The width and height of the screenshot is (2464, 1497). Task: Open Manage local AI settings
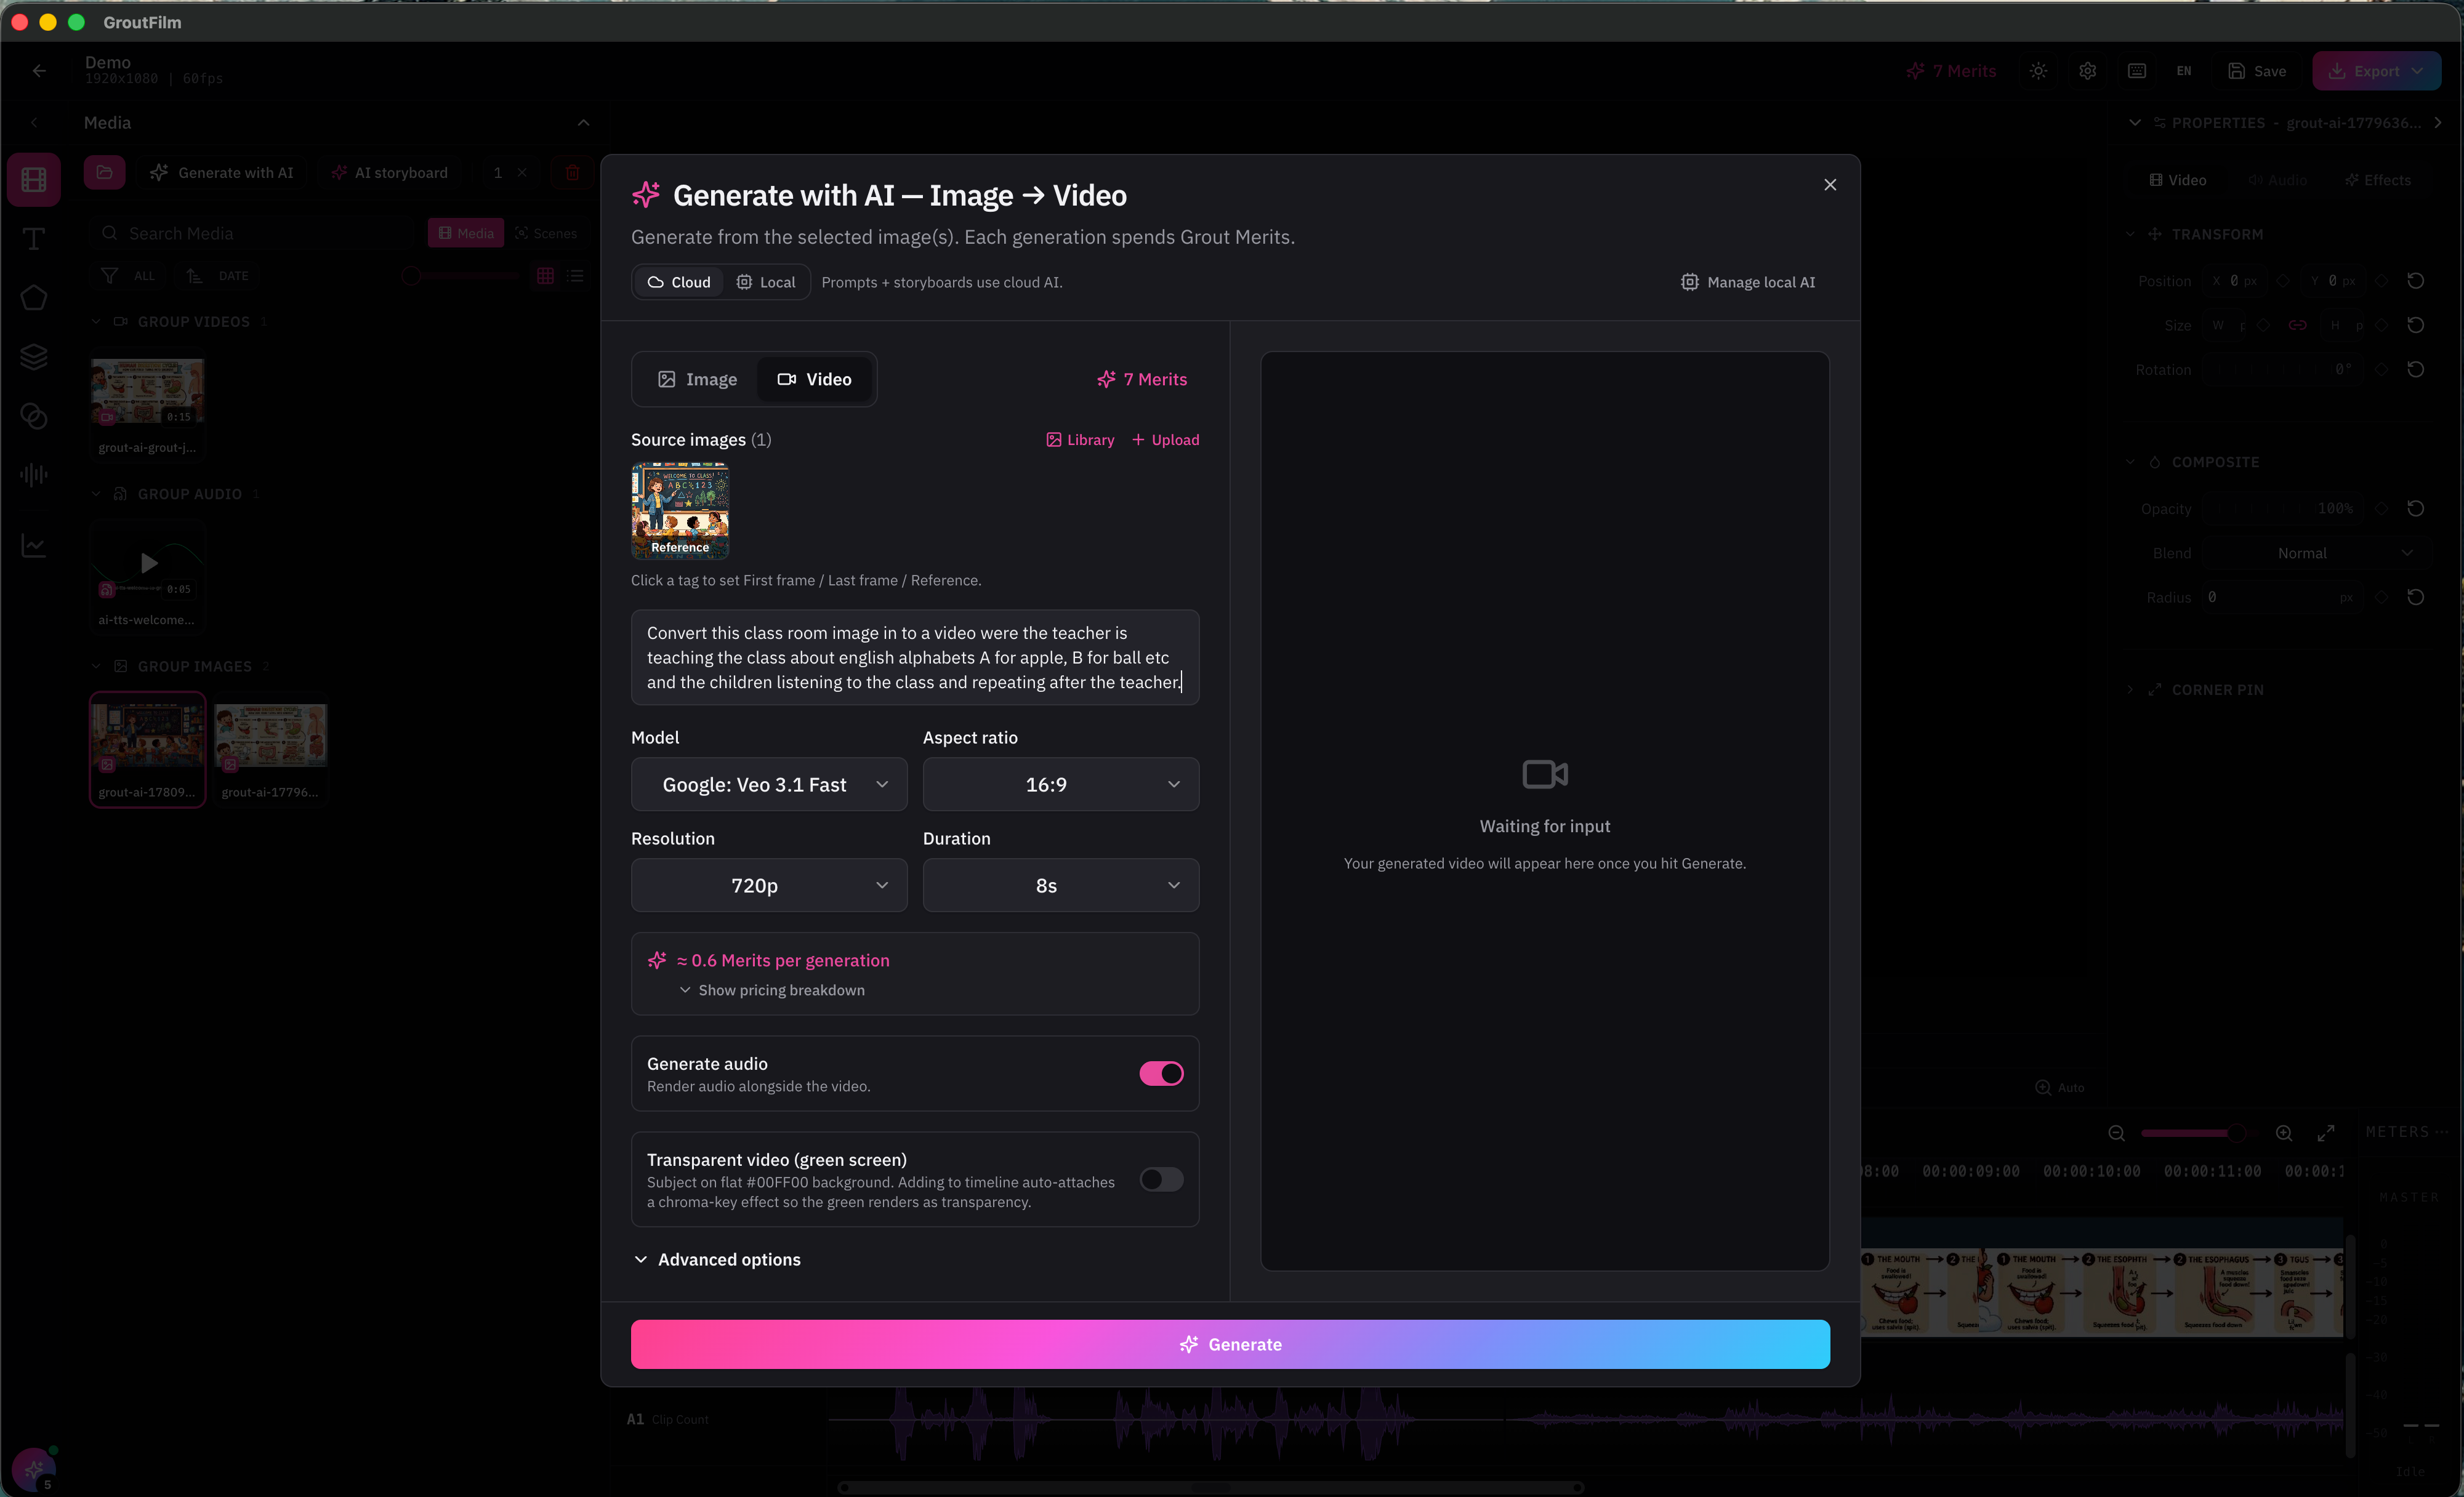1747,282
